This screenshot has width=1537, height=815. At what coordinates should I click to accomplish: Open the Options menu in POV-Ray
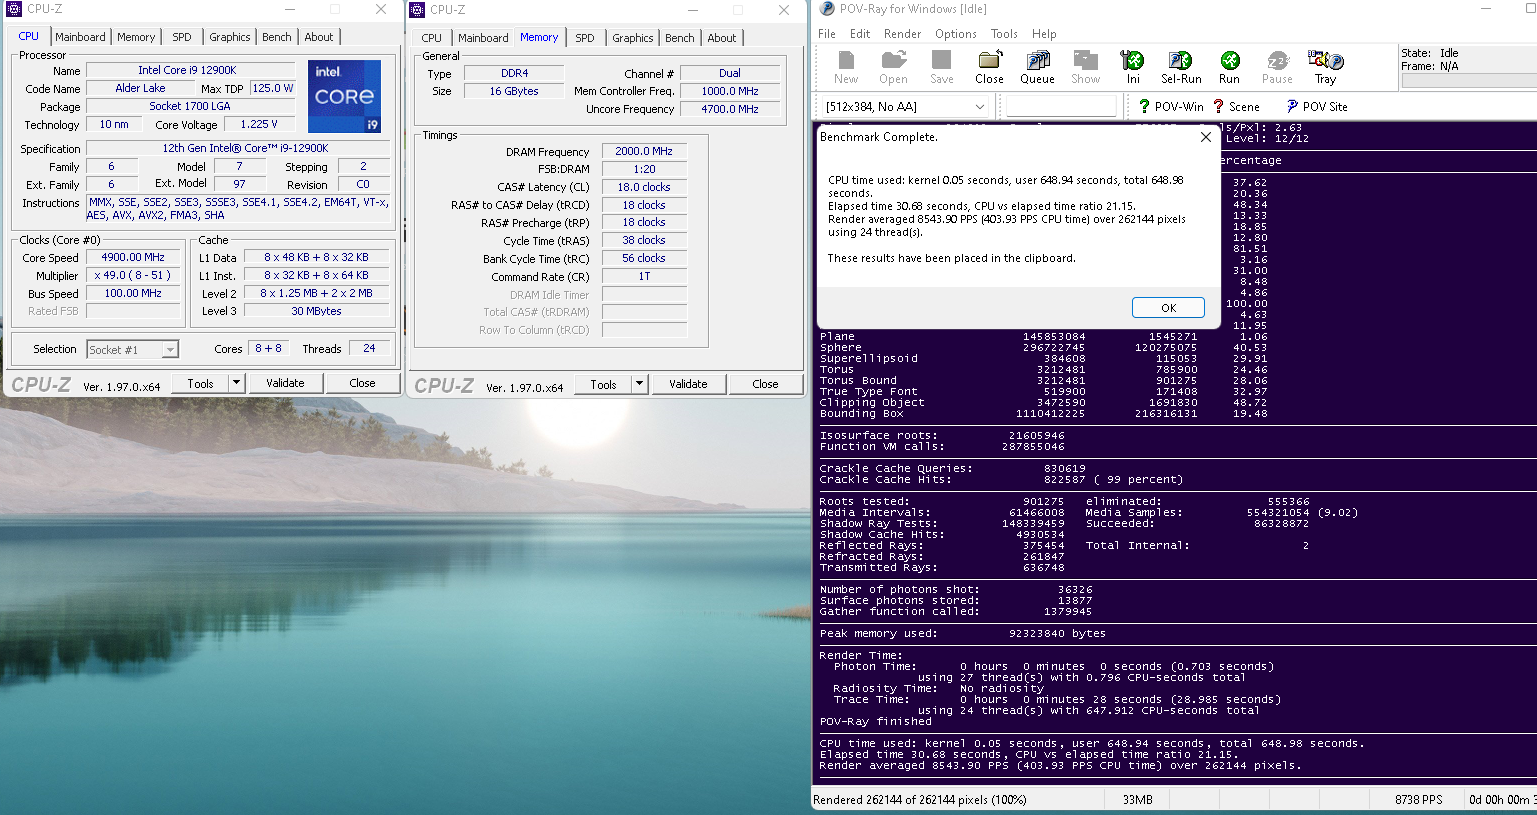956,34
